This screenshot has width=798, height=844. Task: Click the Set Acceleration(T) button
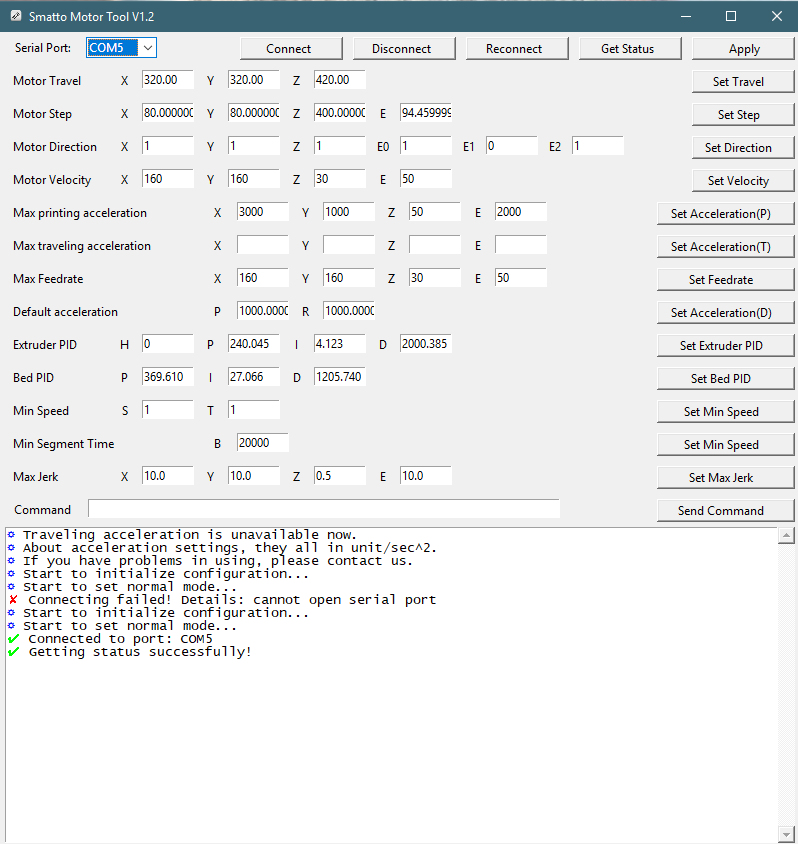[725, 247]
